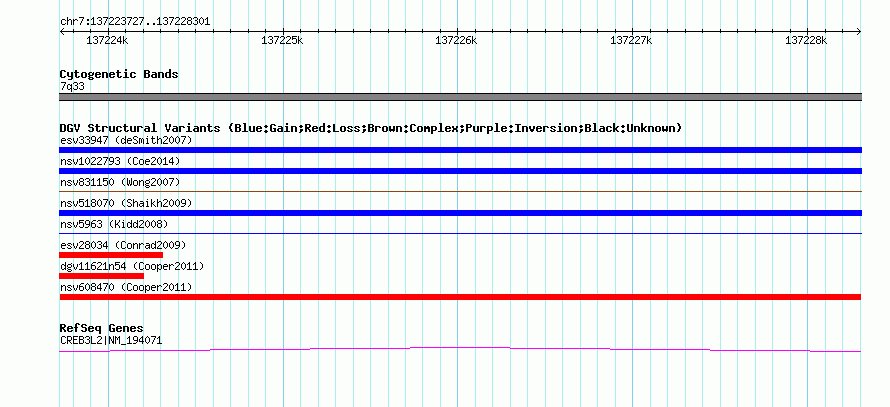Image resolution: width=890 pixels, height=407 pixels.
Task: Click the RefSeq Genes track title
Action: [x=102, y=328]
